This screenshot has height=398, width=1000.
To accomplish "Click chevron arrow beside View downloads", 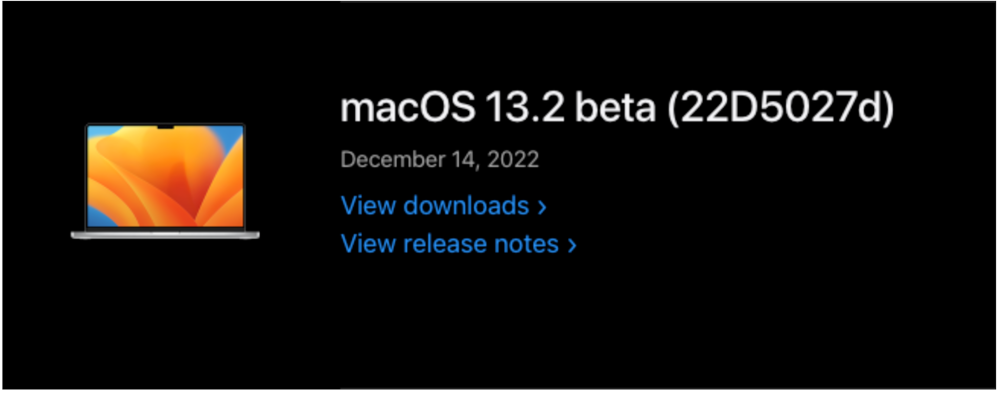I will coord(542,207).
